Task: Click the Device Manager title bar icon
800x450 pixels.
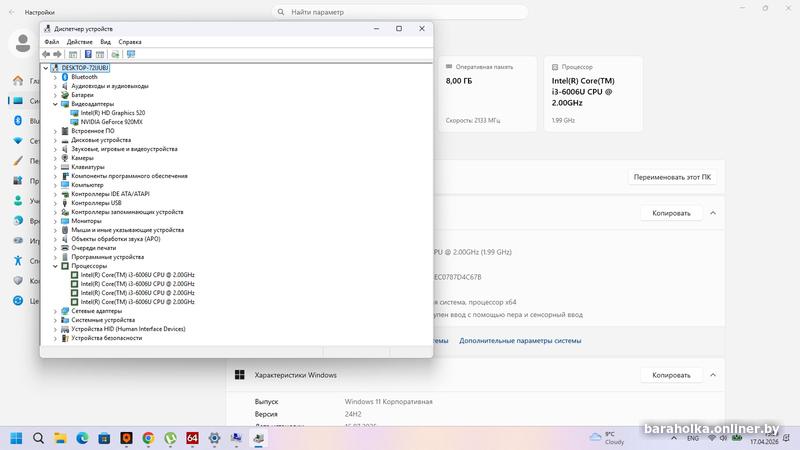Action: [x=47, y=29]
